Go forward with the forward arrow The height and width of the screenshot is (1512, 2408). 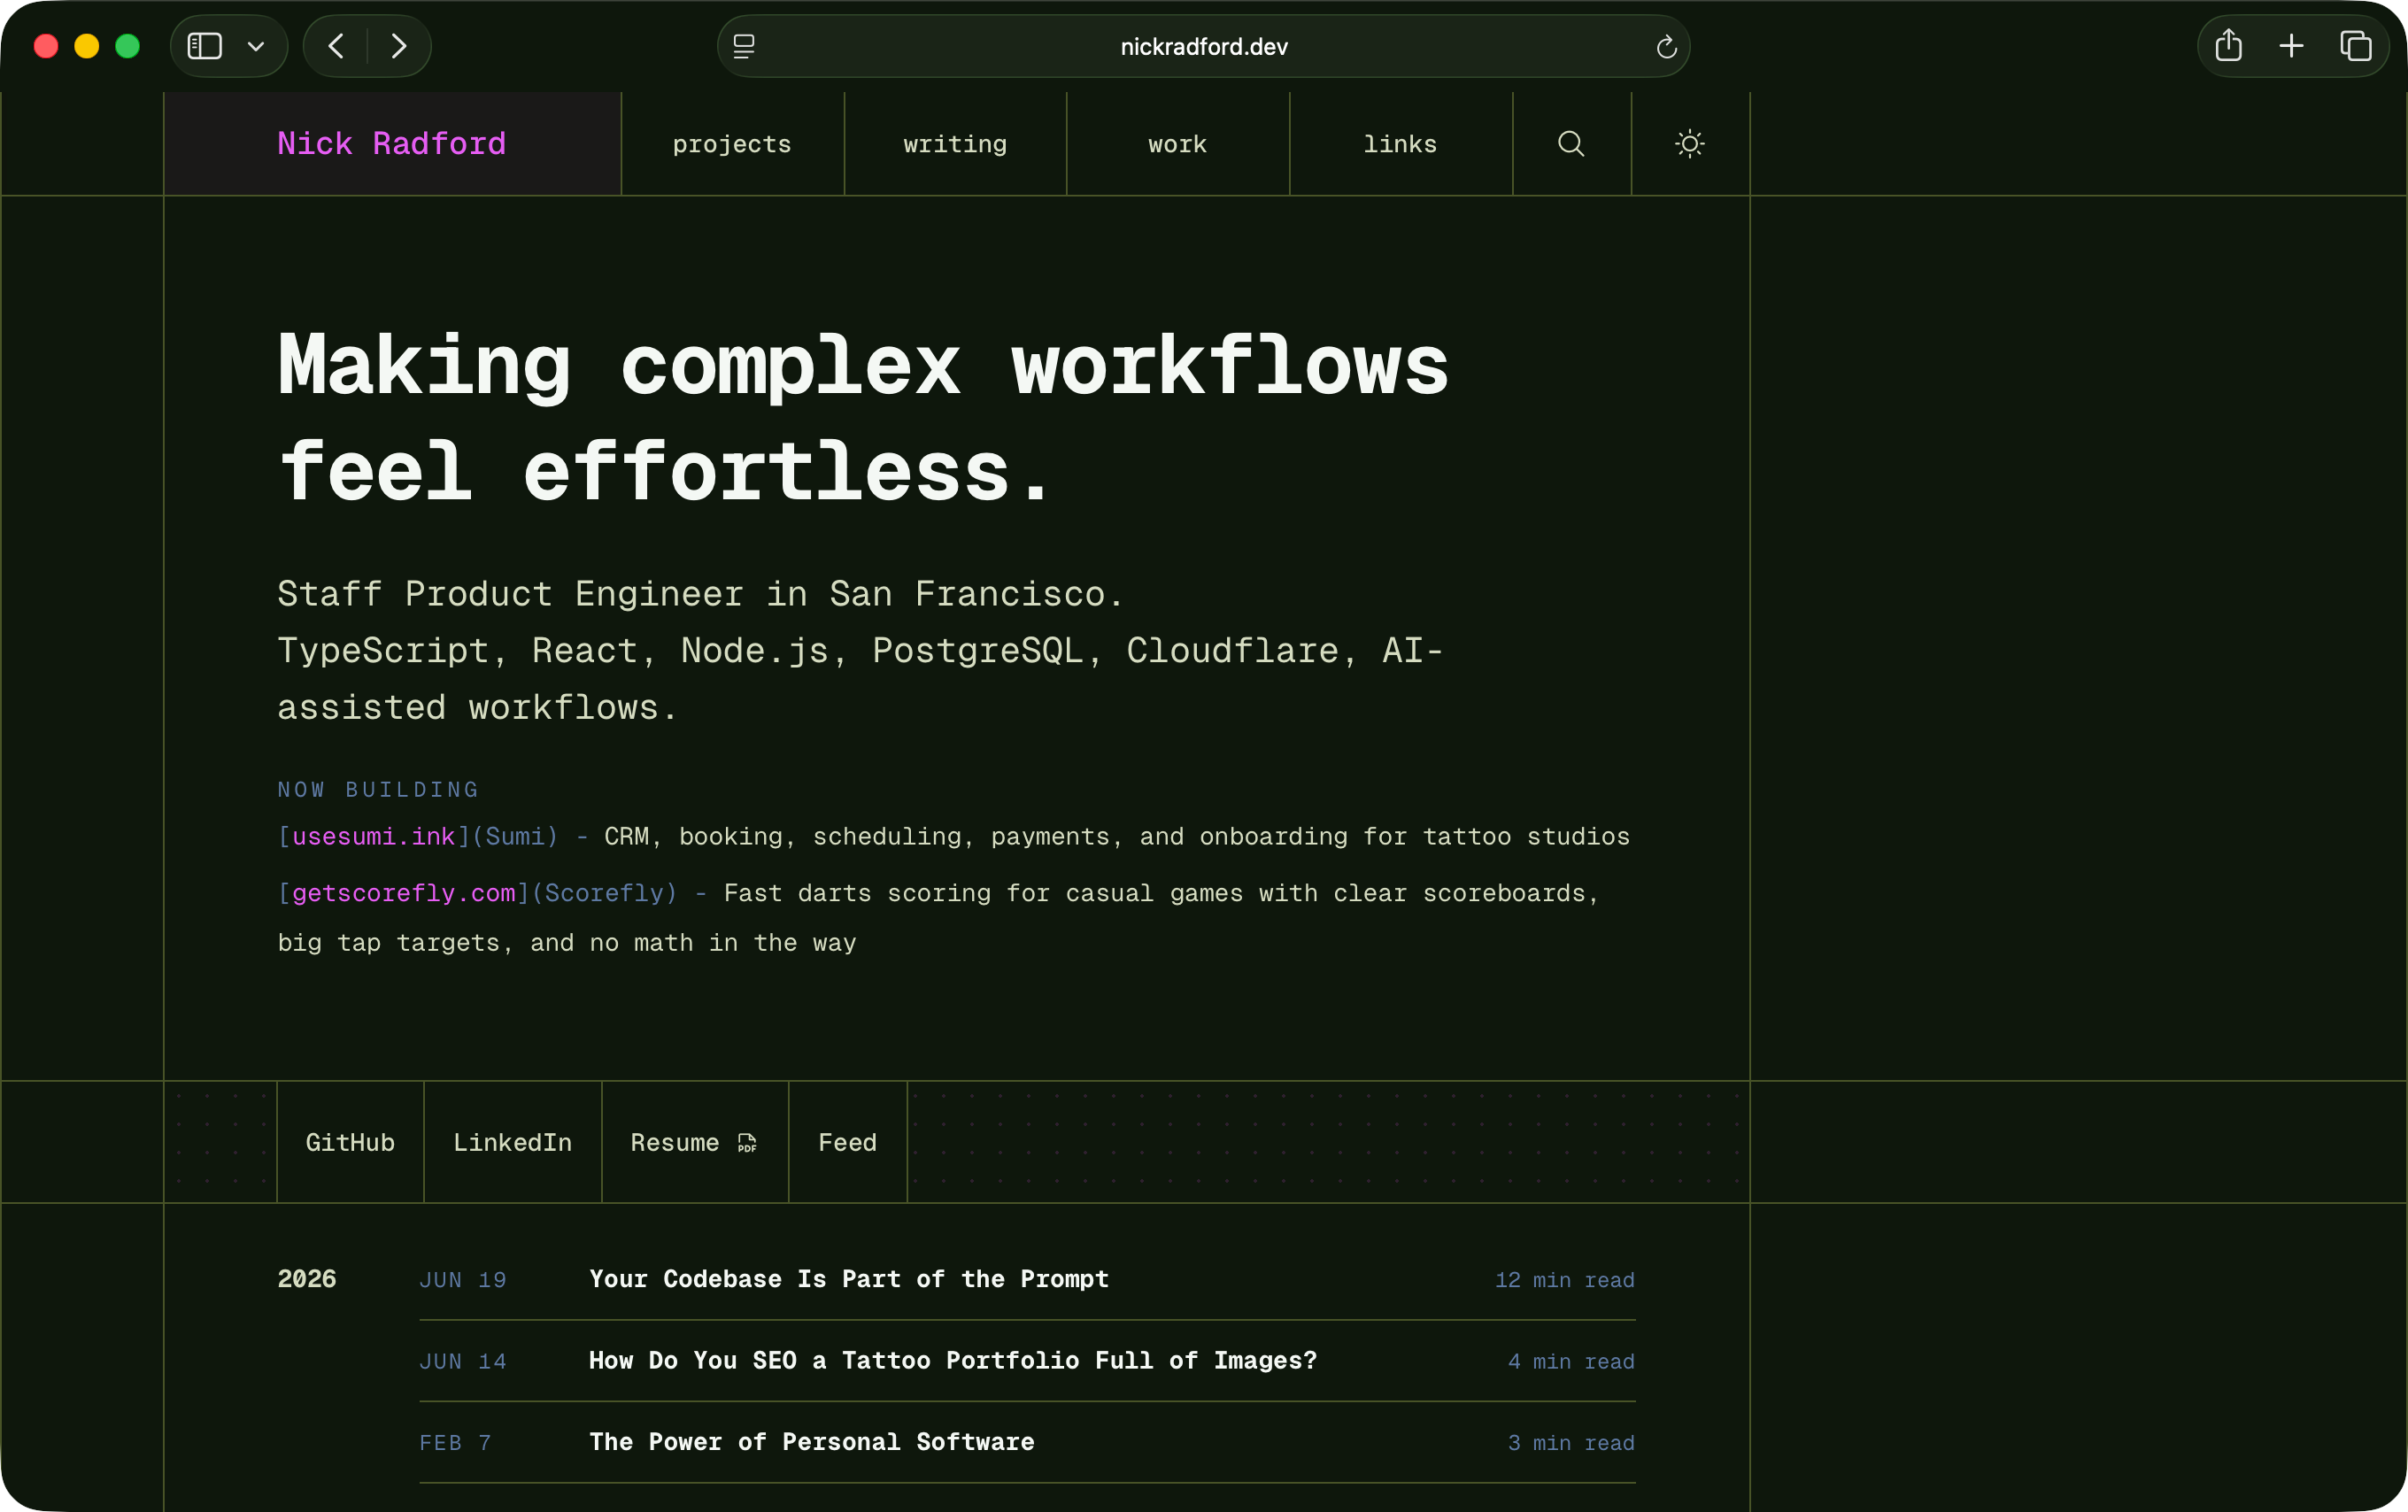click(399, 46)
